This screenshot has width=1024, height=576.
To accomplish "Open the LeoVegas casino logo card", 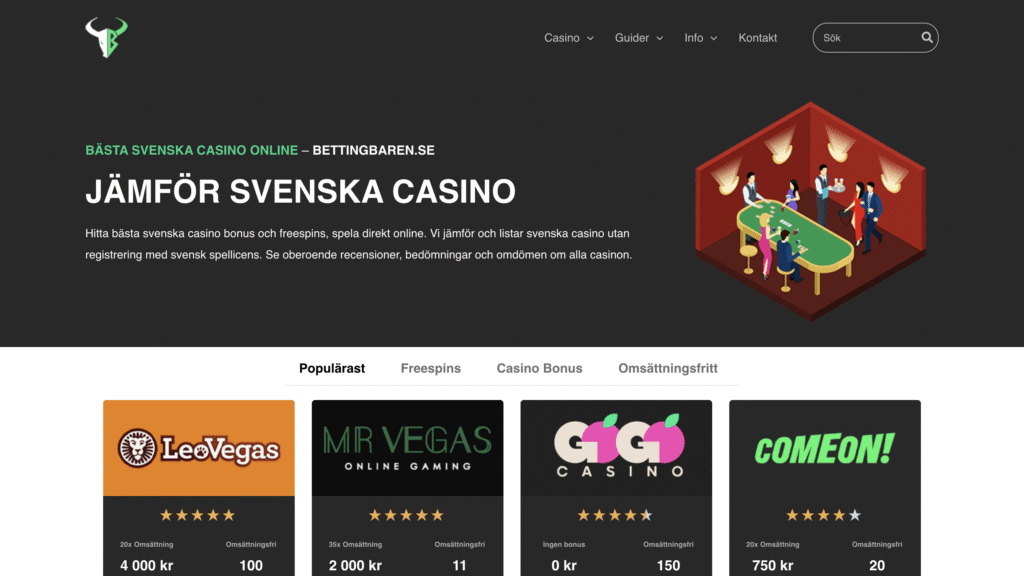I will pyautogui.click(x=199, y=448).
